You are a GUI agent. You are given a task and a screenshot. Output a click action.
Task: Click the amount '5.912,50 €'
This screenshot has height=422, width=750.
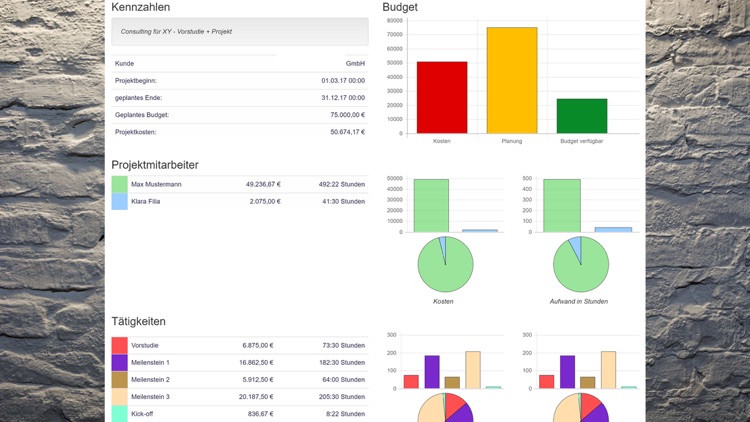(258, 380)
